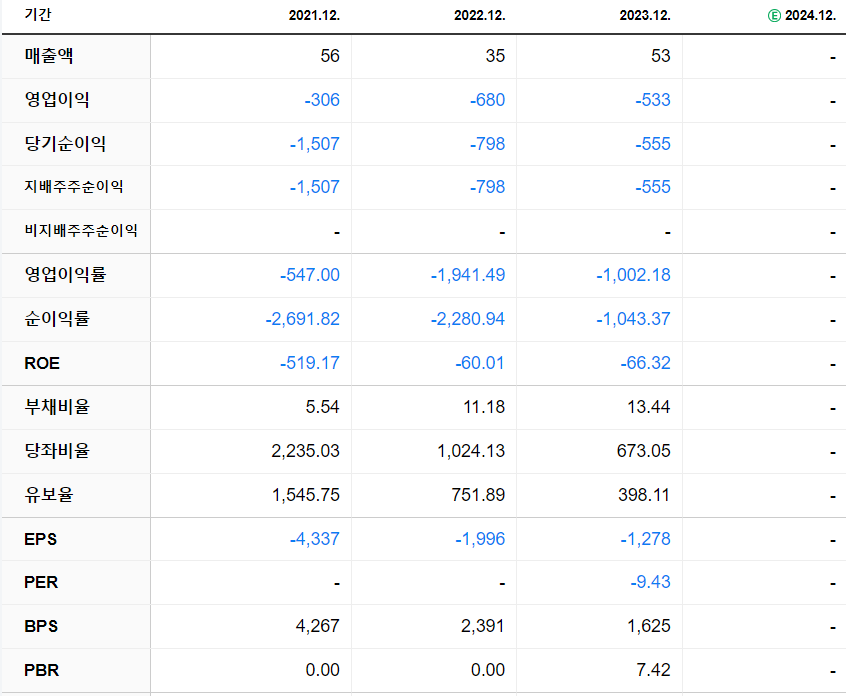Click 매출액 value 53
846x696 pixels.
coord(660,56)
